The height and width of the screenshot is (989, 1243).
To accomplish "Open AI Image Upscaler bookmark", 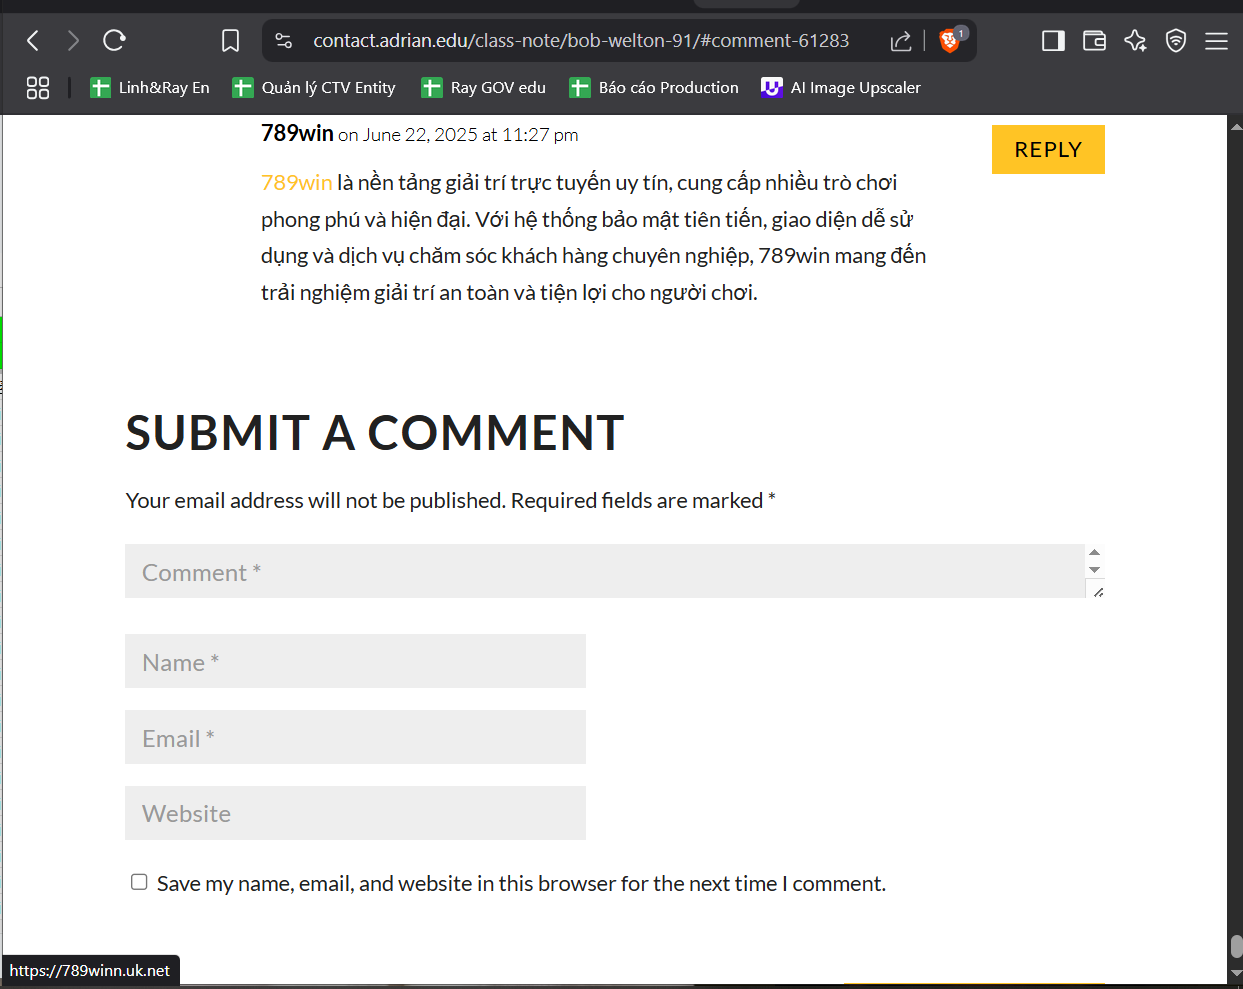I will click(x=841, y=88).
